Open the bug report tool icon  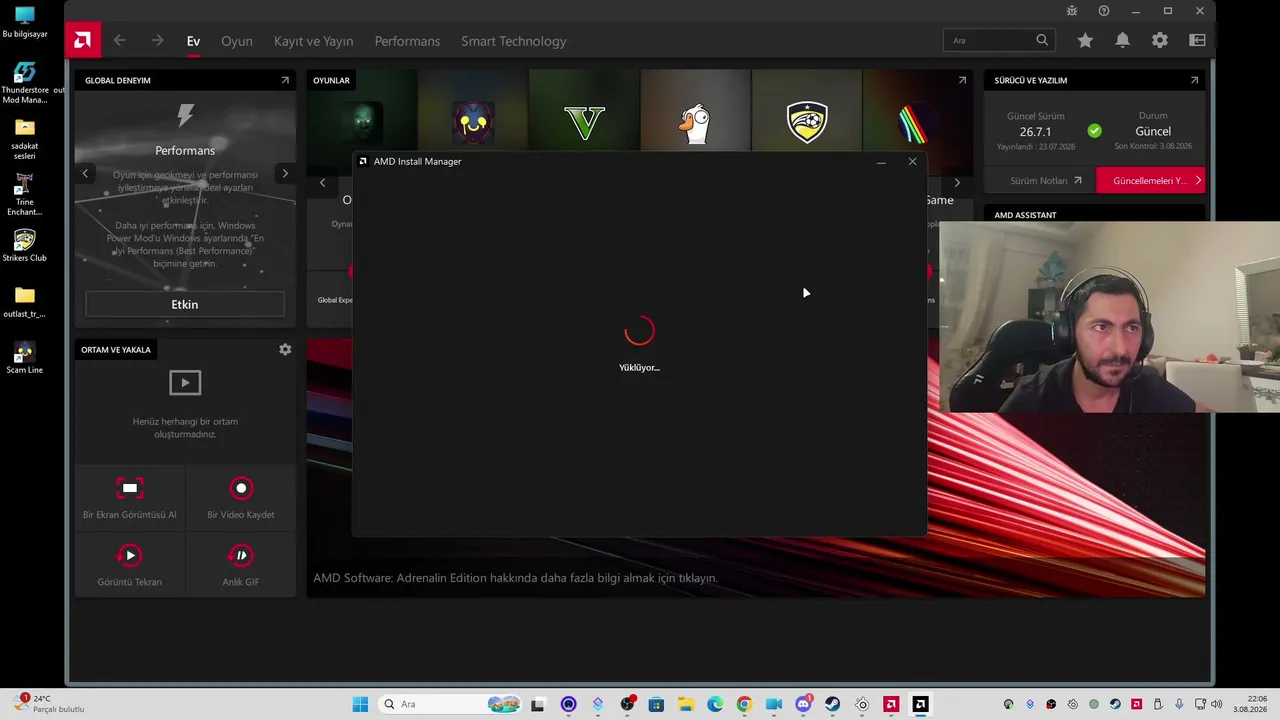(x=1072, y=11)
